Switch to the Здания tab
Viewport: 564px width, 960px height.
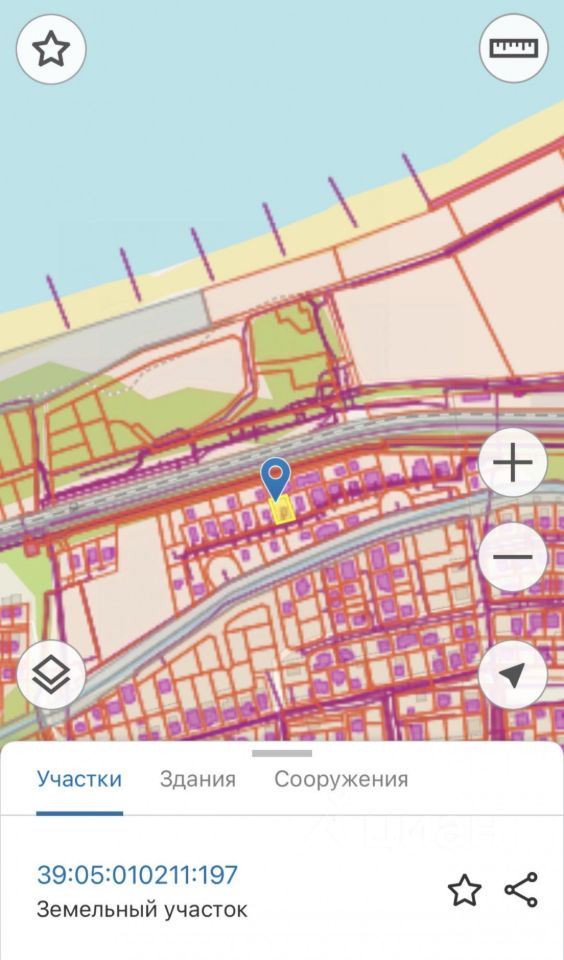pyautogui.click(x=198, y=779)
